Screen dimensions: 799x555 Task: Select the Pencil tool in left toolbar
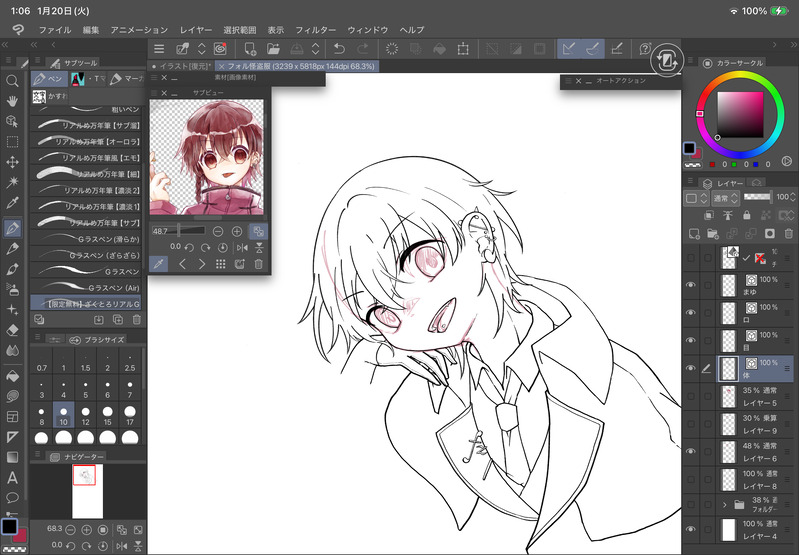click(x=12, y=248)
